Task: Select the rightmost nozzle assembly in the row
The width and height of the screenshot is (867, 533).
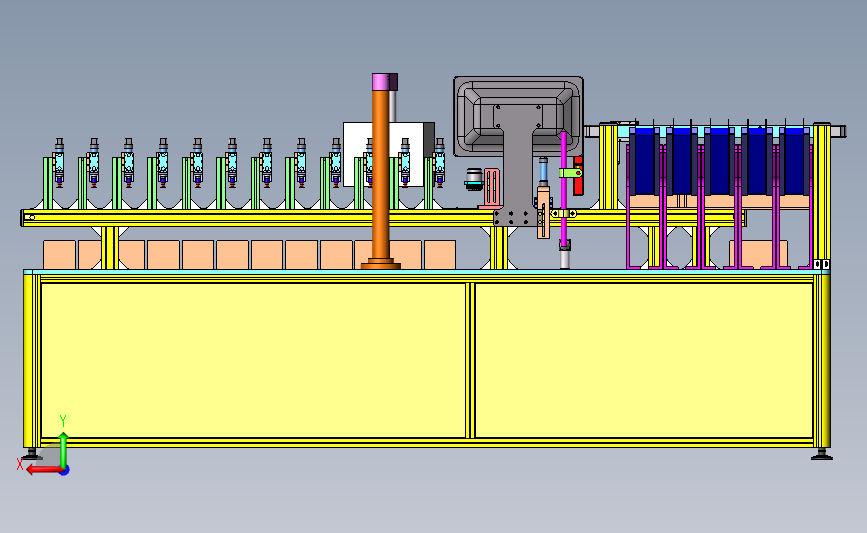Action: (440, 163)
